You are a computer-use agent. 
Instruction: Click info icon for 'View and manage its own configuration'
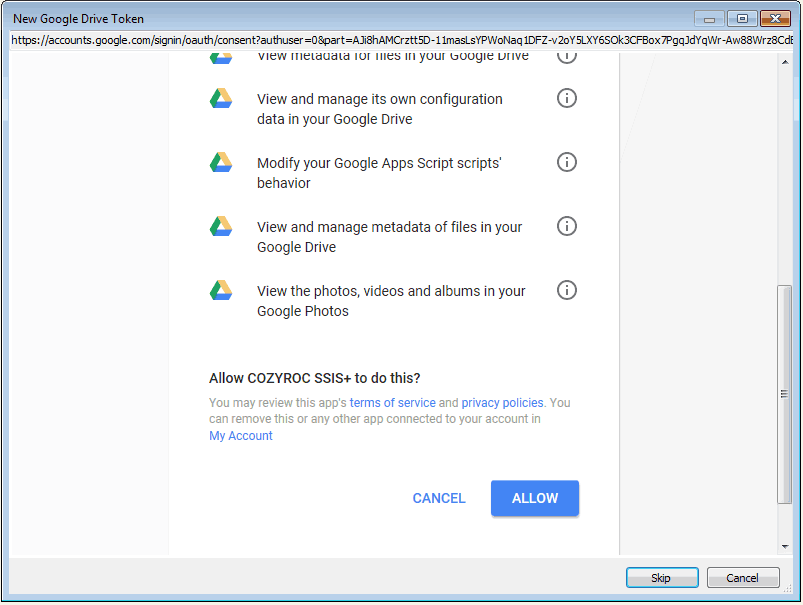coord(566,98)
